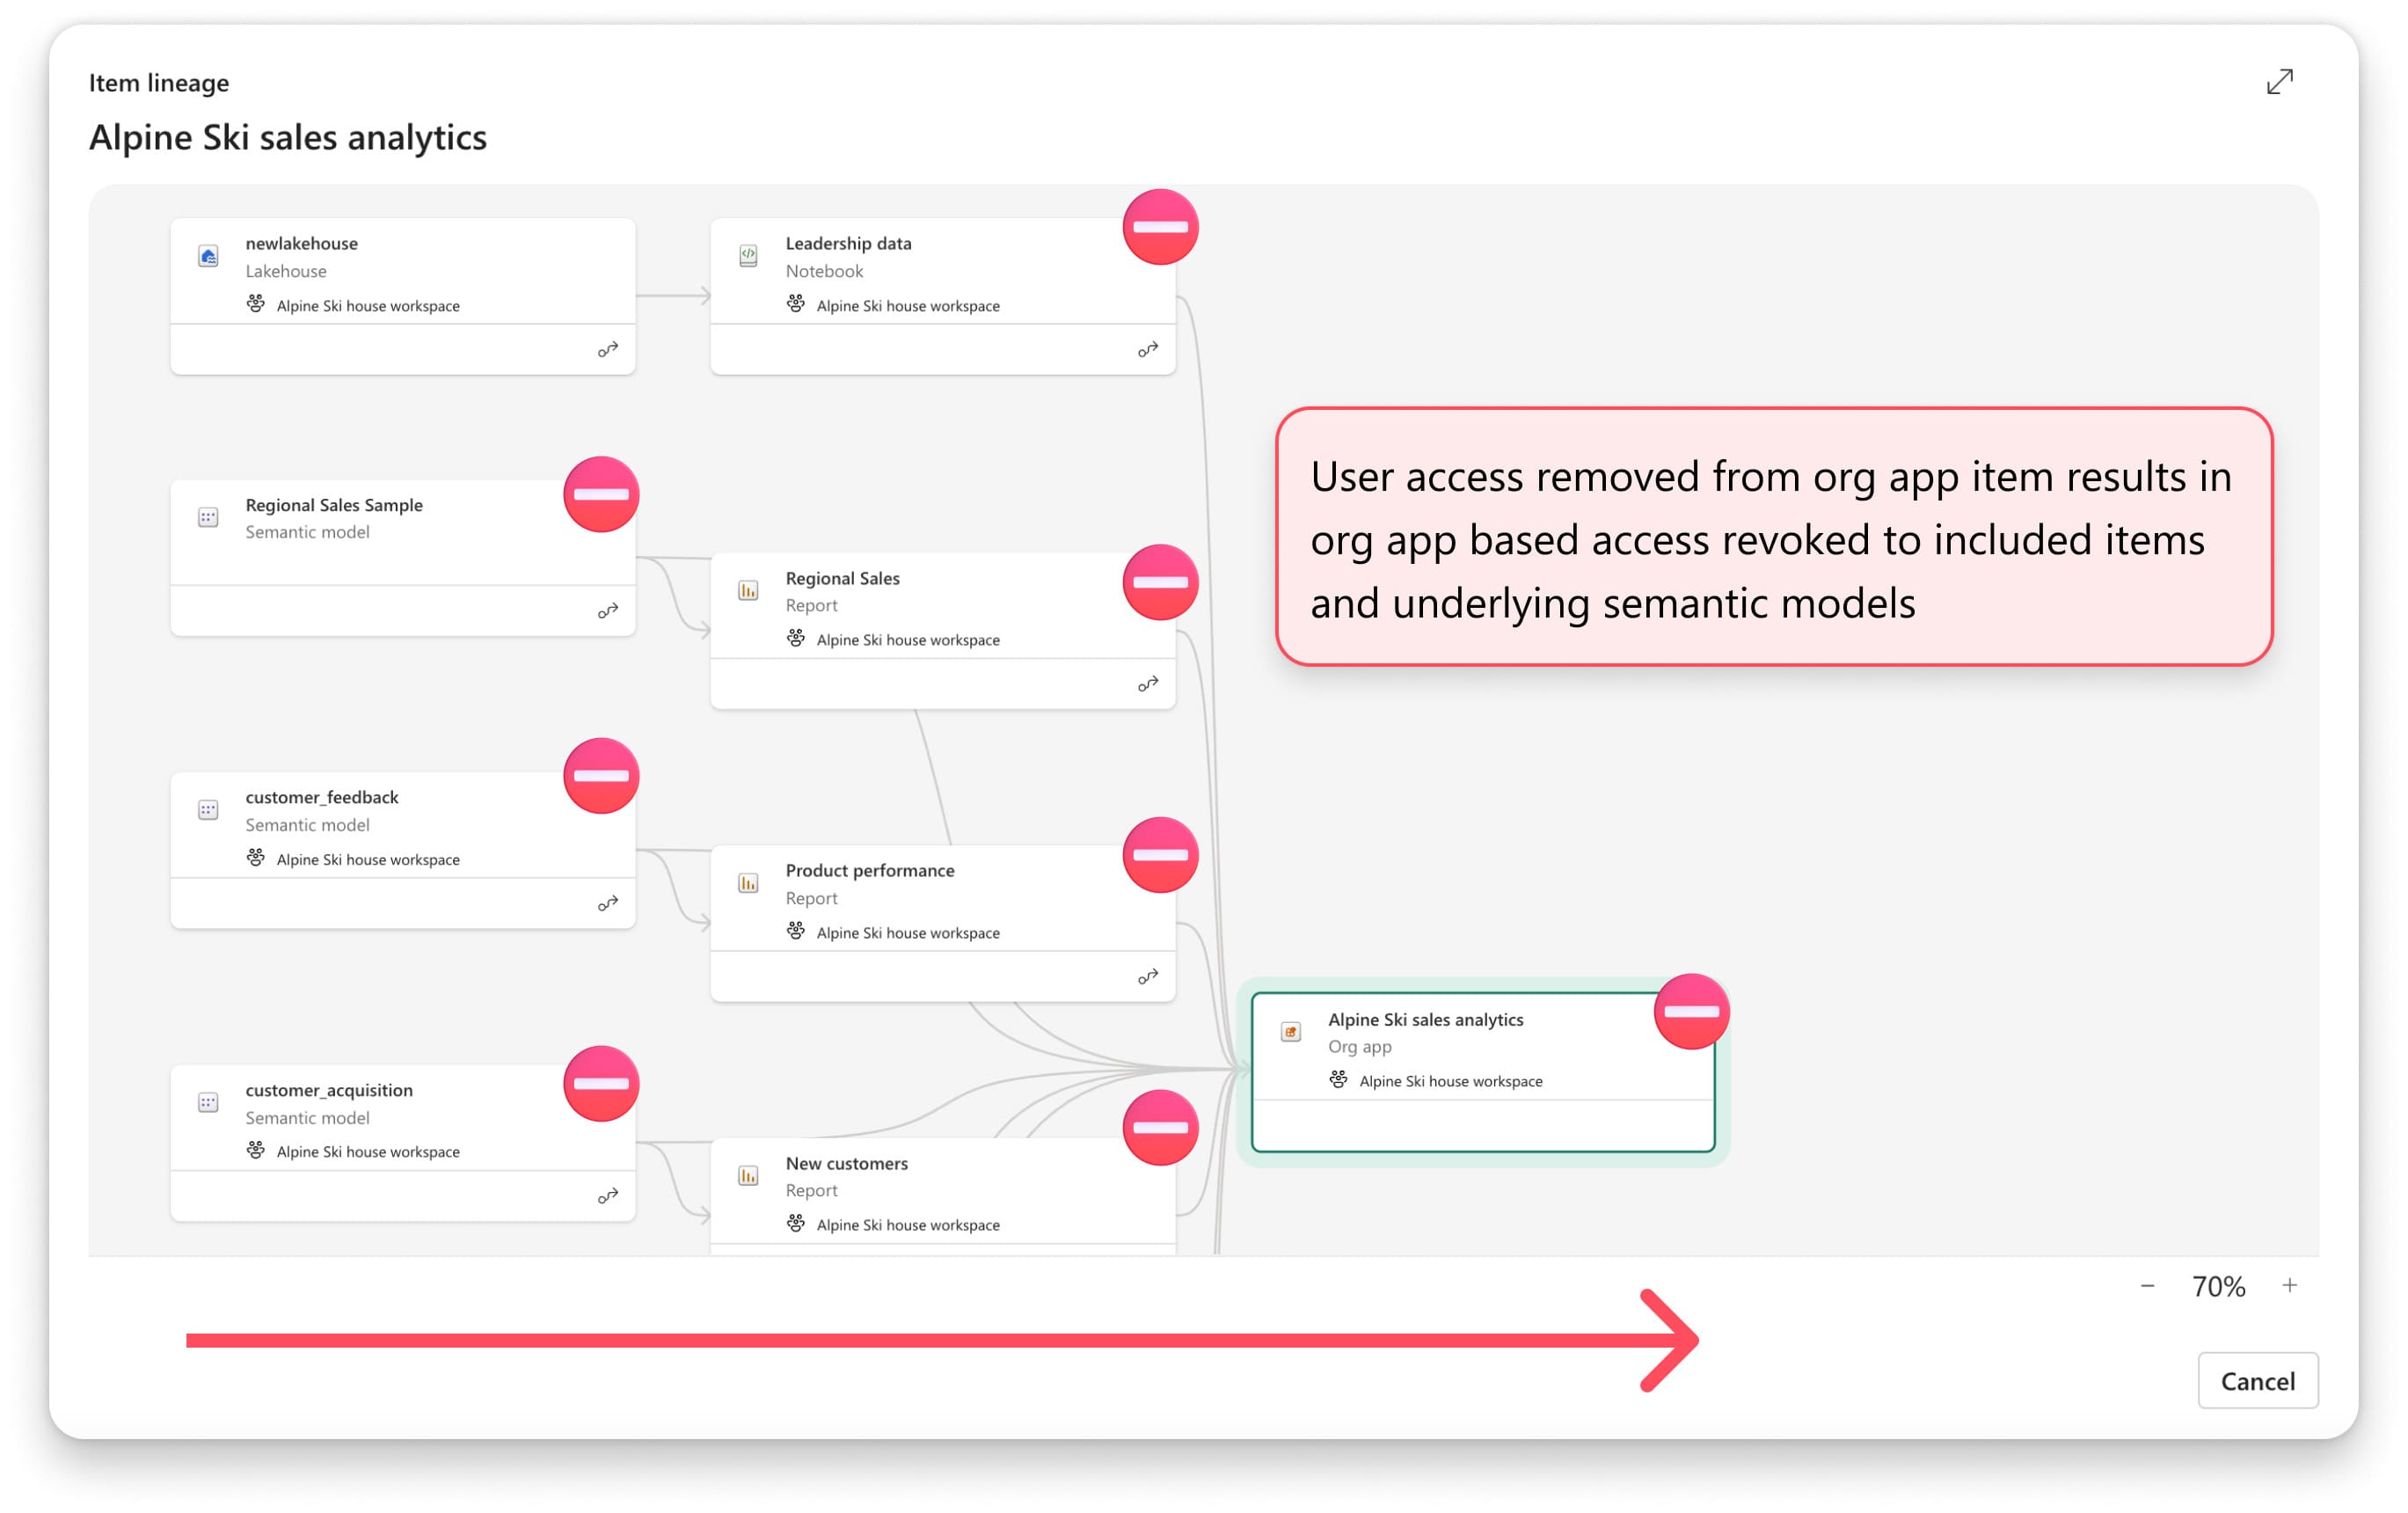
Task: Click the customer_feedback lineage link icon
Action: [x=608, y=903]
